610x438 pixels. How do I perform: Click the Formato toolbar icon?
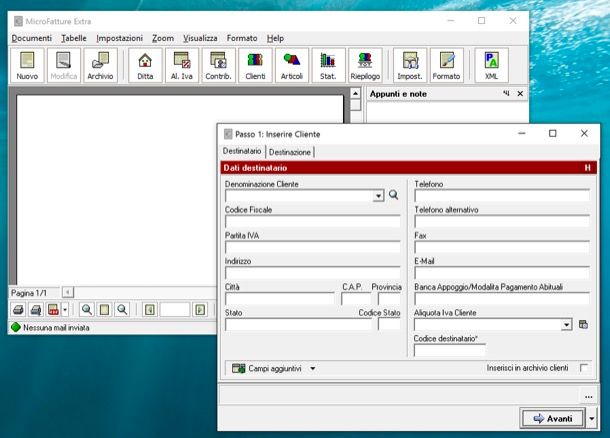446,65
